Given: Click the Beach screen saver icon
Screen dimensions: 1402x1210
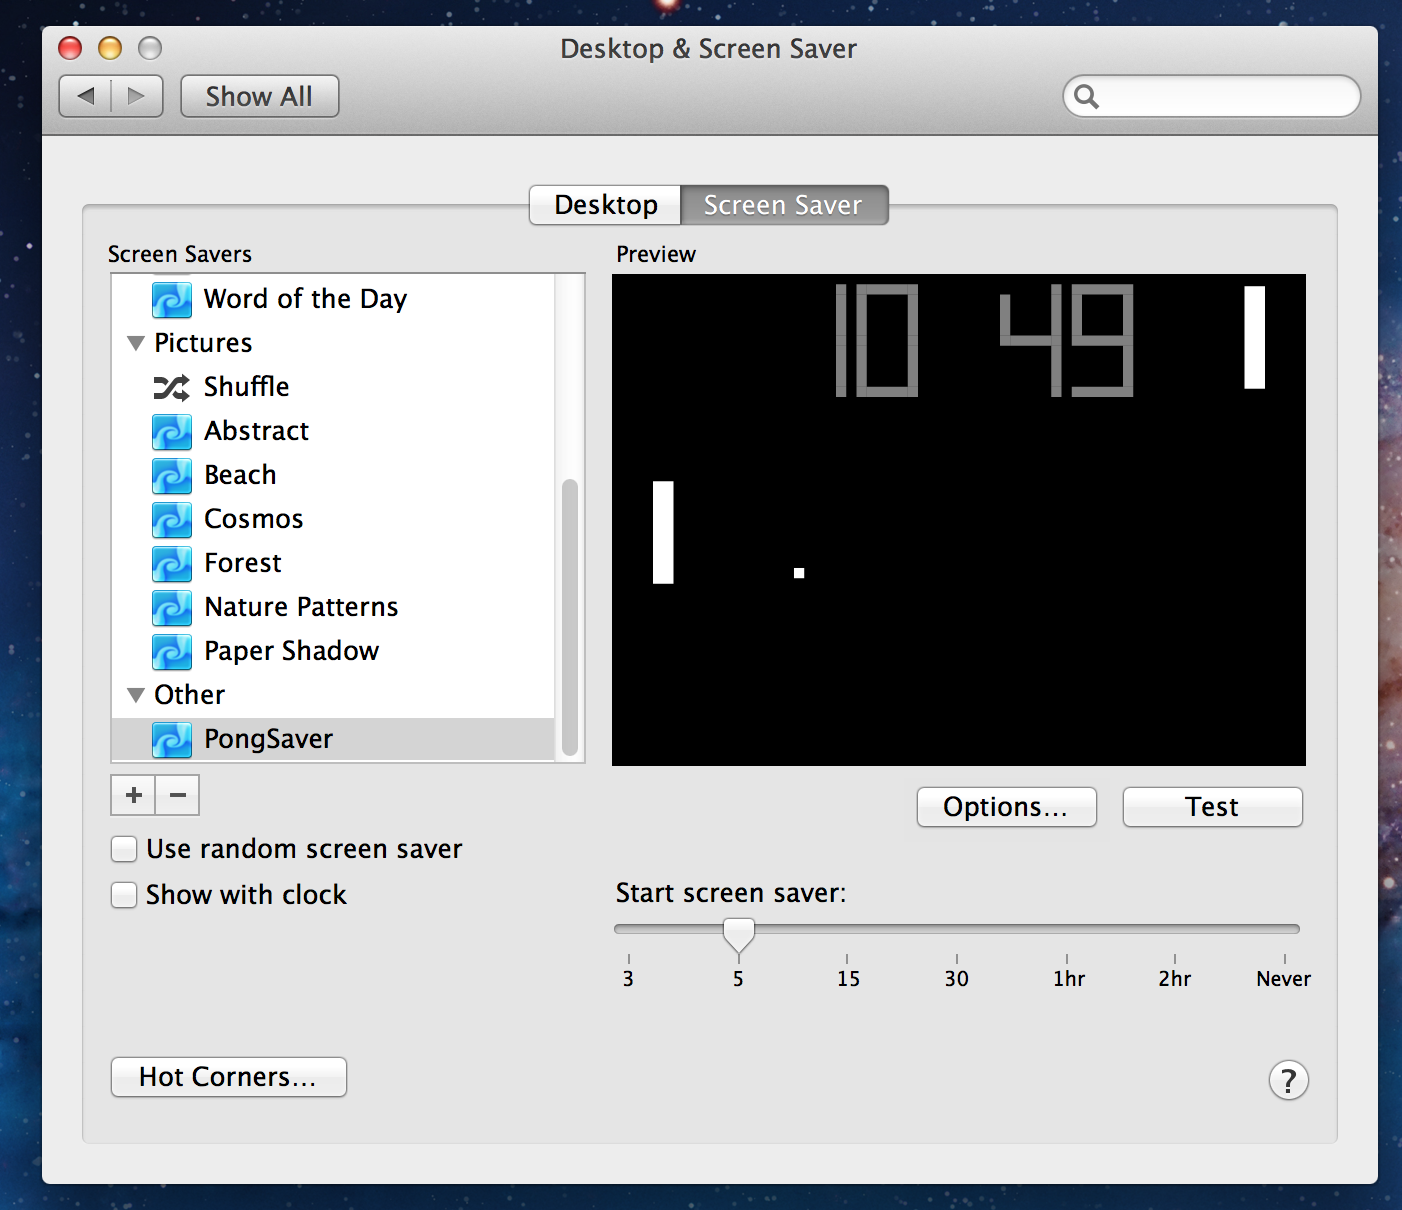Looking at the screenshot, I should click(x=172, y=475).
